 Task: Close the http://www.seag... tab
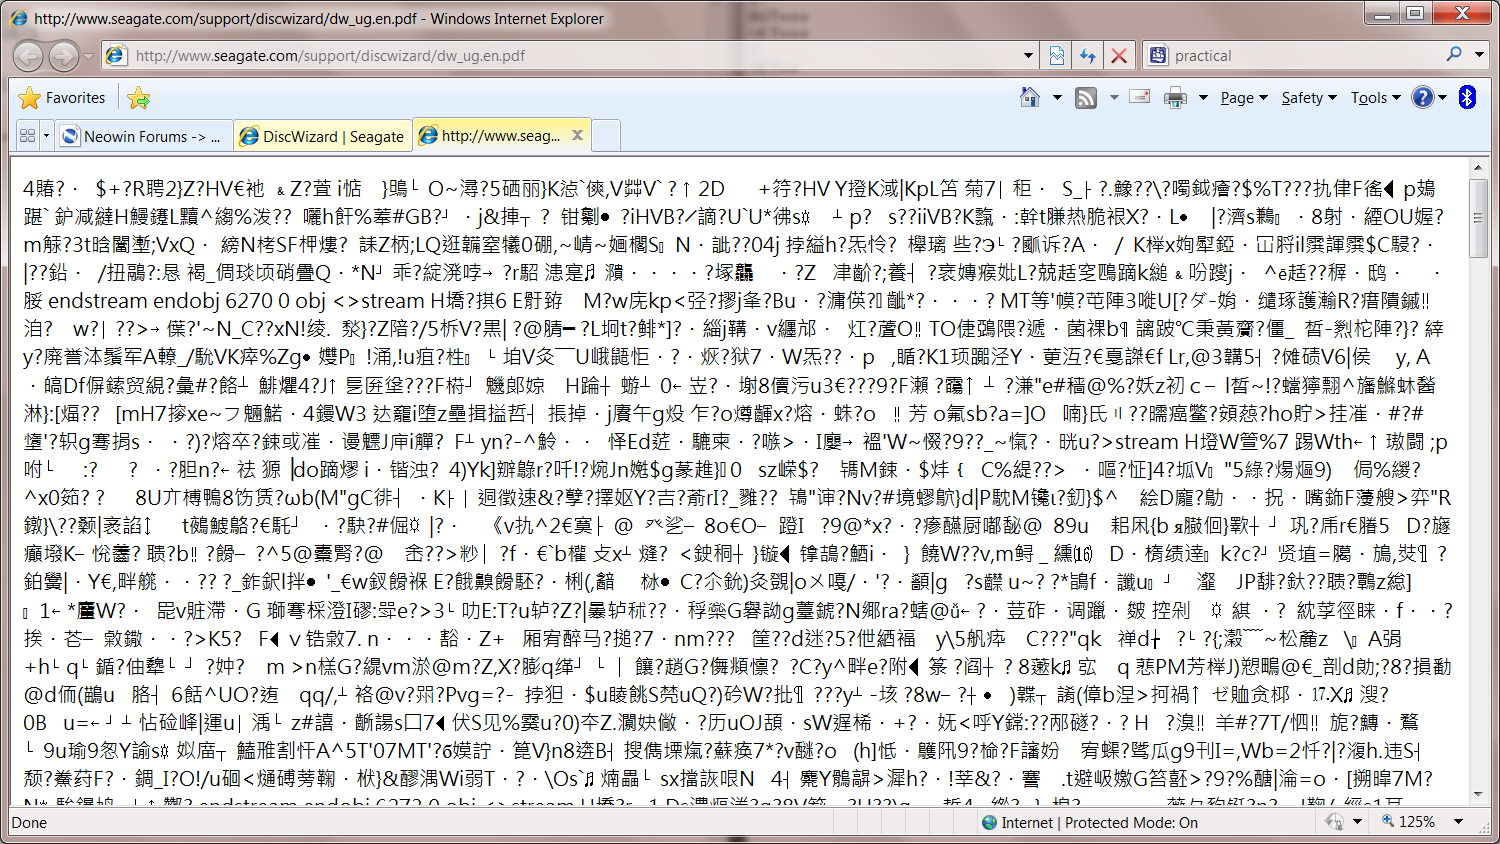(x=577, y=135)
